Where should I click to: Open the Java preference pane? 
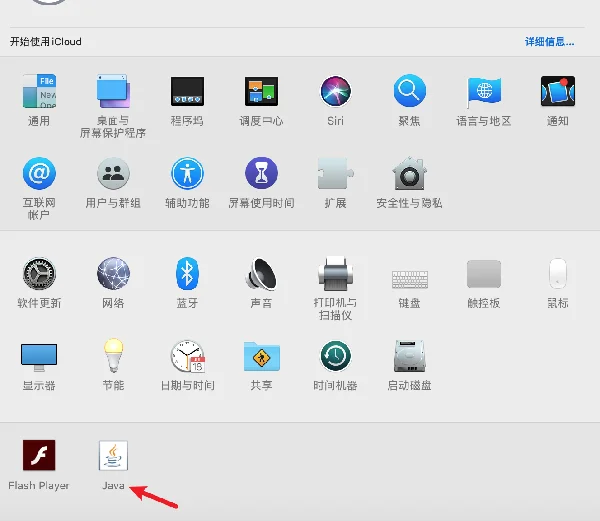point(113,456)
